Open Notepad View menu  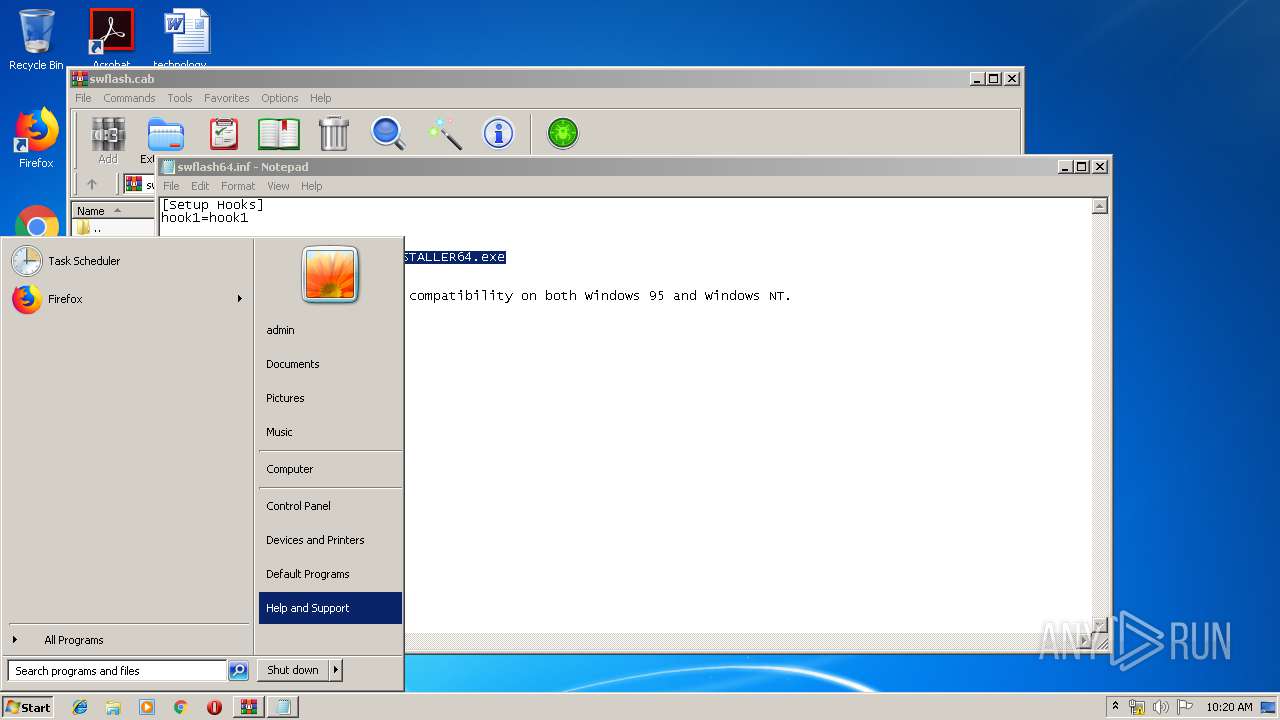(x=278, y=186)
